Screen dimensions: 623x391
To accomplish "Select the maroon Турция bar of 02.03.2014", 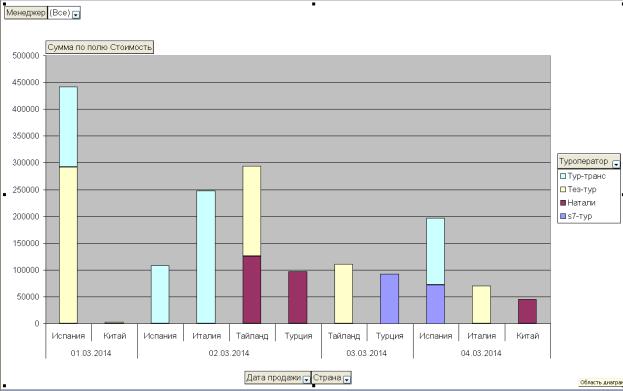I will 298,297.
